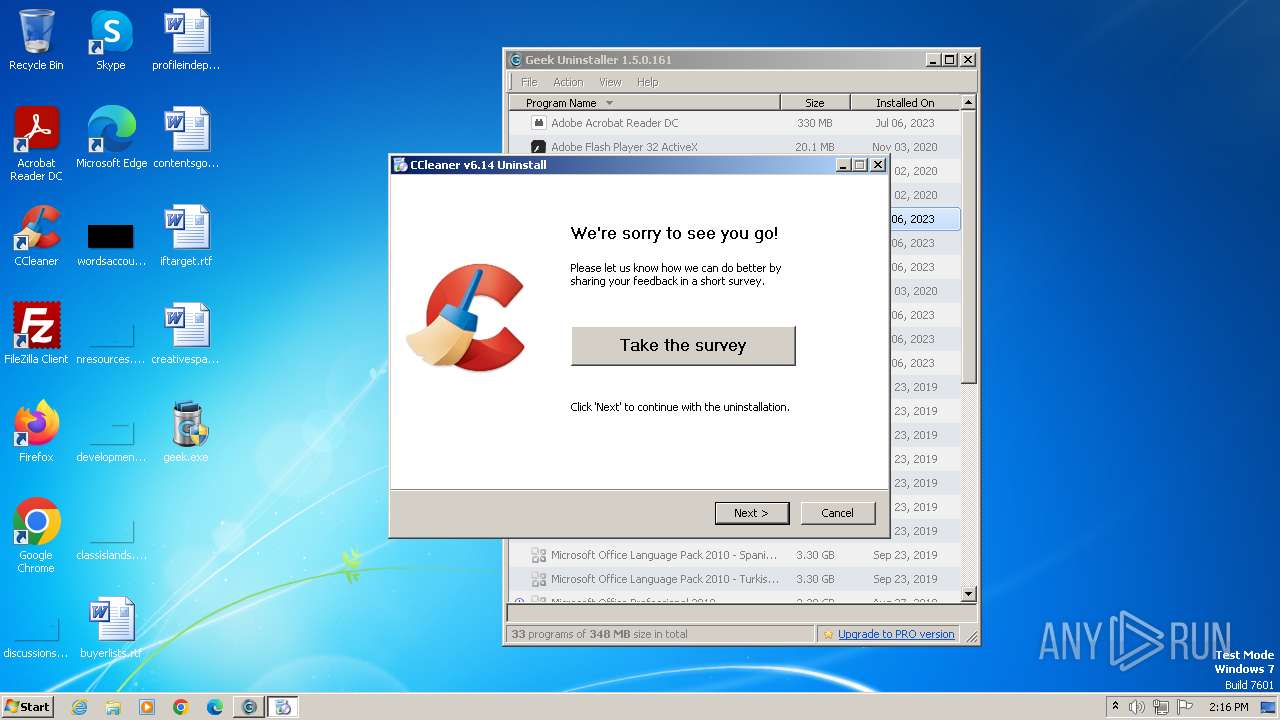
Task: Click icon beside Office Language Pack Spanish
Action: [x=538, y=555]
